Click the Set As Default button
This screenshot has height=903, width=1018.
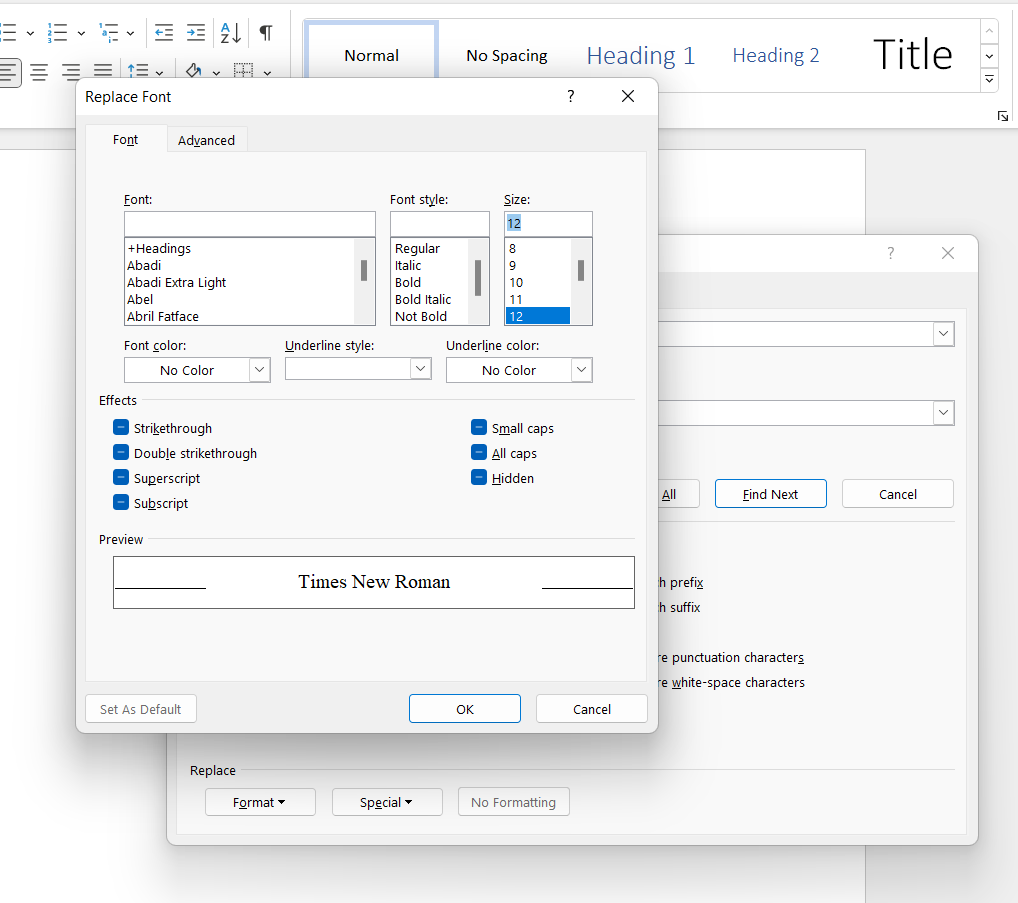pos(140,709)
